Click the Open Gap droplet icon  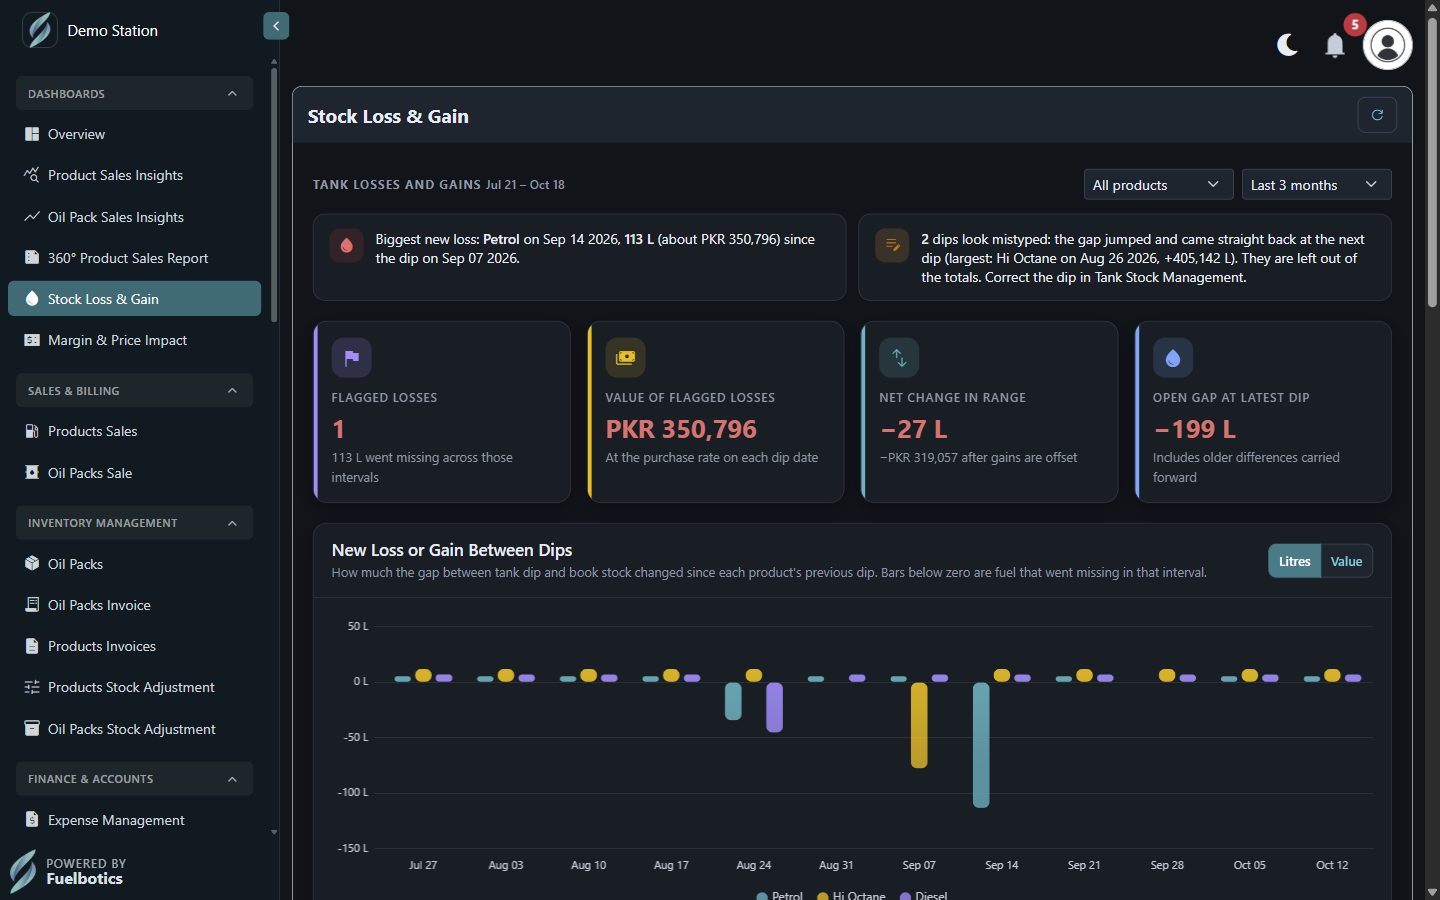pos(1173,357)
